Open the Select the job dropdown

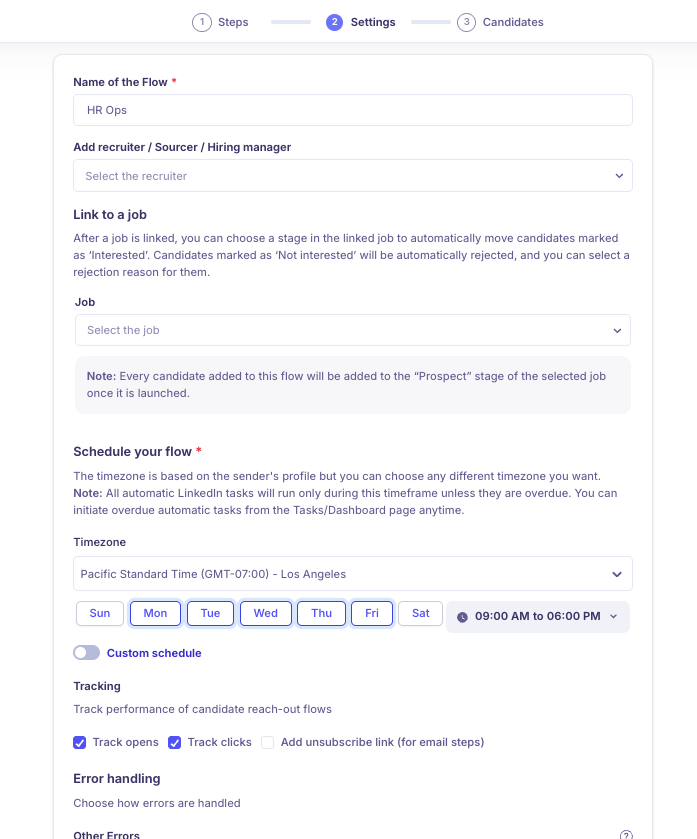tap(352, 330)
